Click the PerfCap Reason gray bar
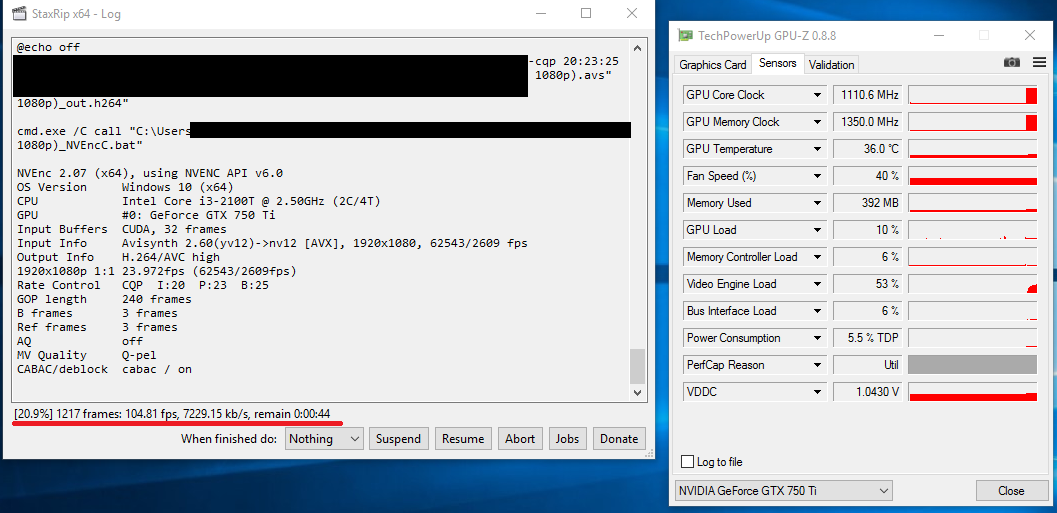 tap(973, 365)
